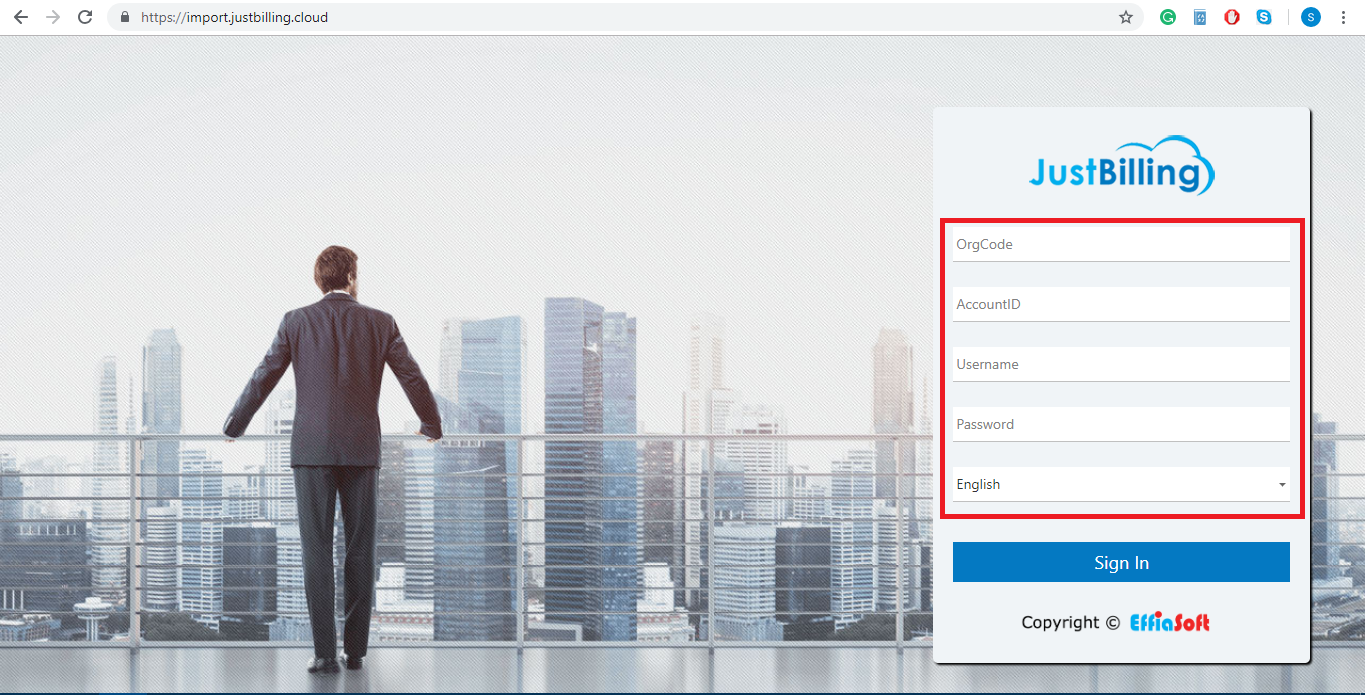Reload the page with the refresh icon

click(85, 17)
